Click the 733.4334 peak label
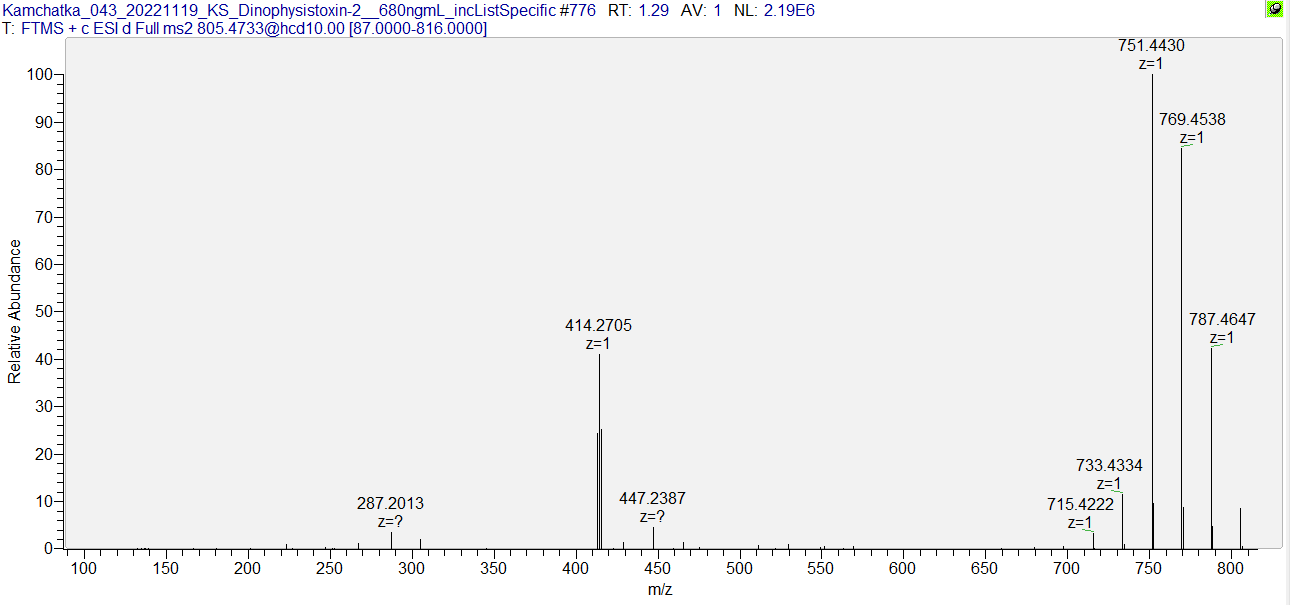The height and width of the screenshot is (605, 1290). (1109, 466)
